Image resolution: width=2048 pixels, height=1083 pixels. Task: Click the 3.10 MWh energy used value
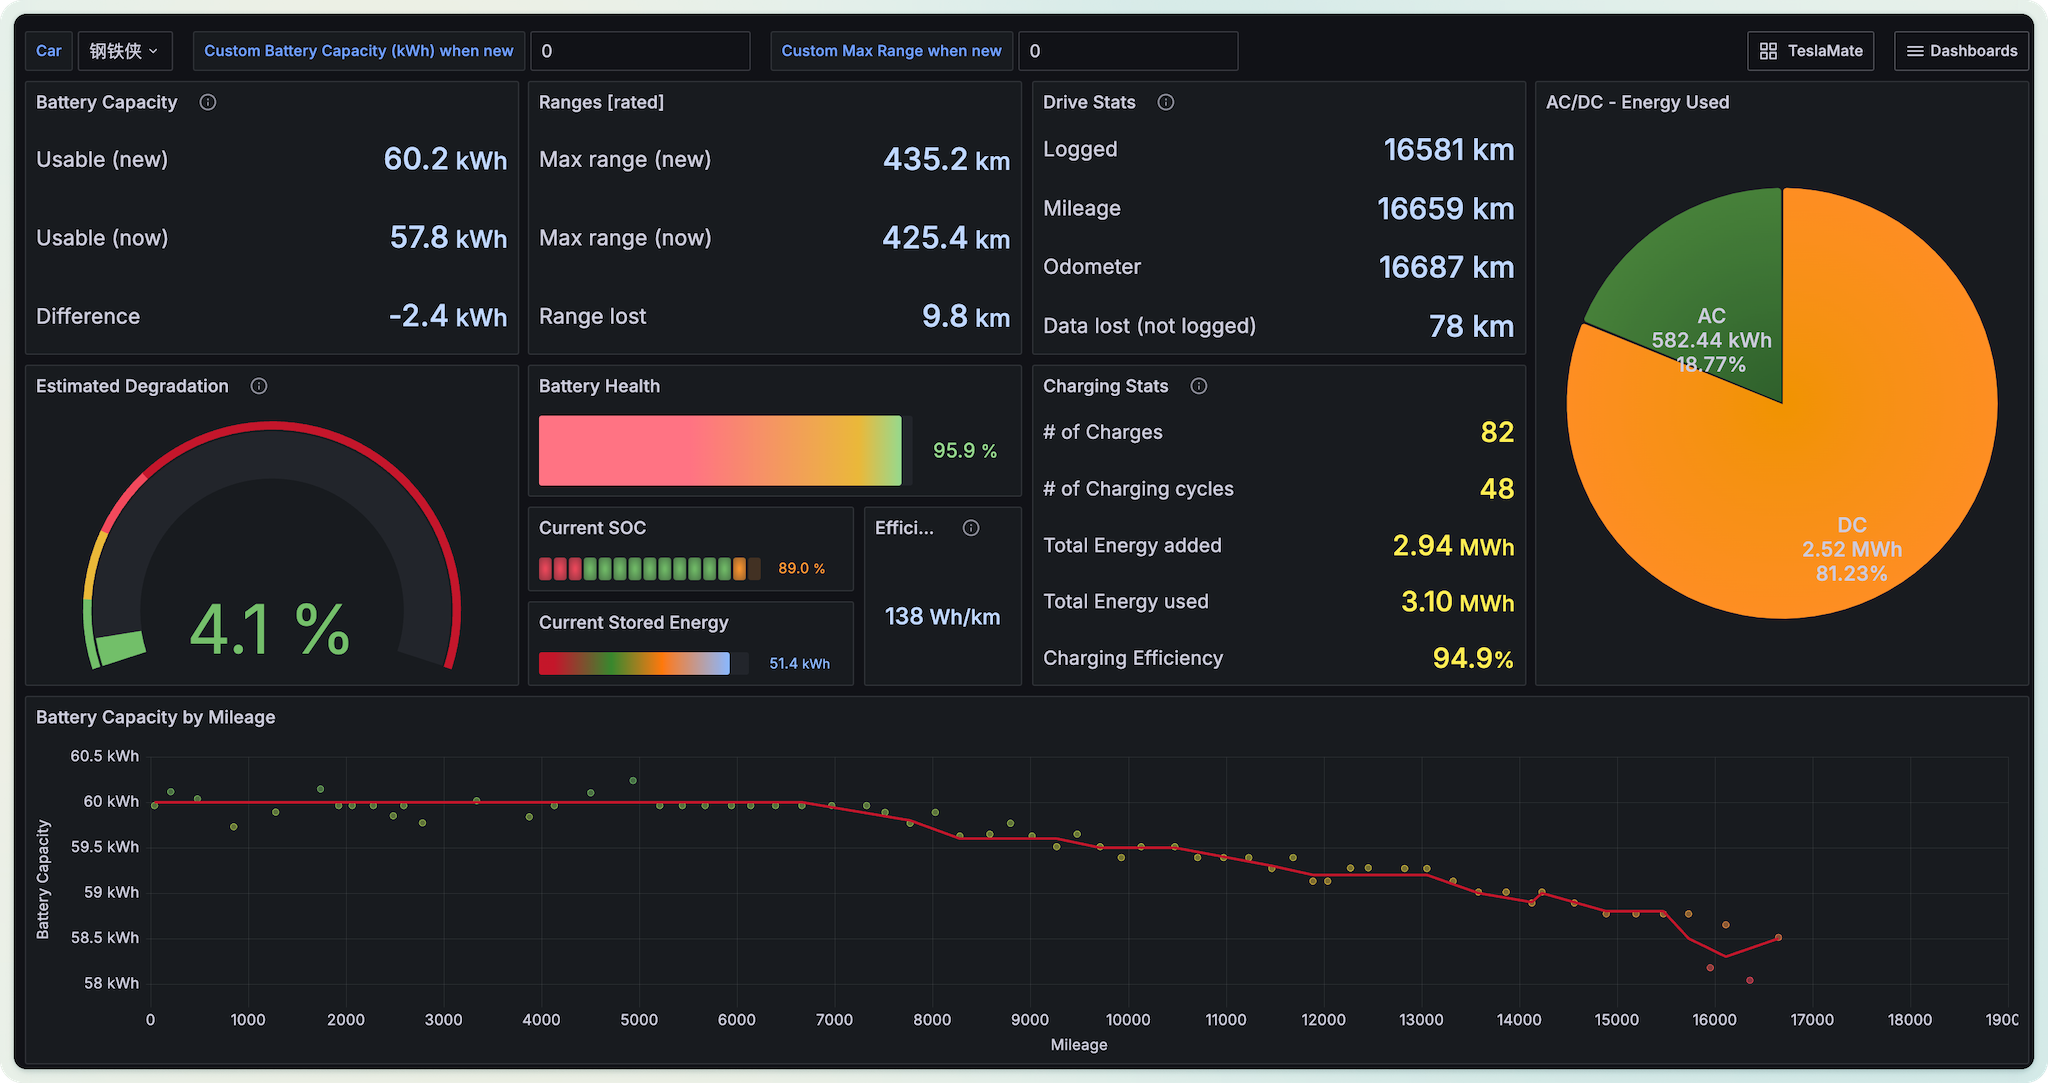pos(1457,602)
